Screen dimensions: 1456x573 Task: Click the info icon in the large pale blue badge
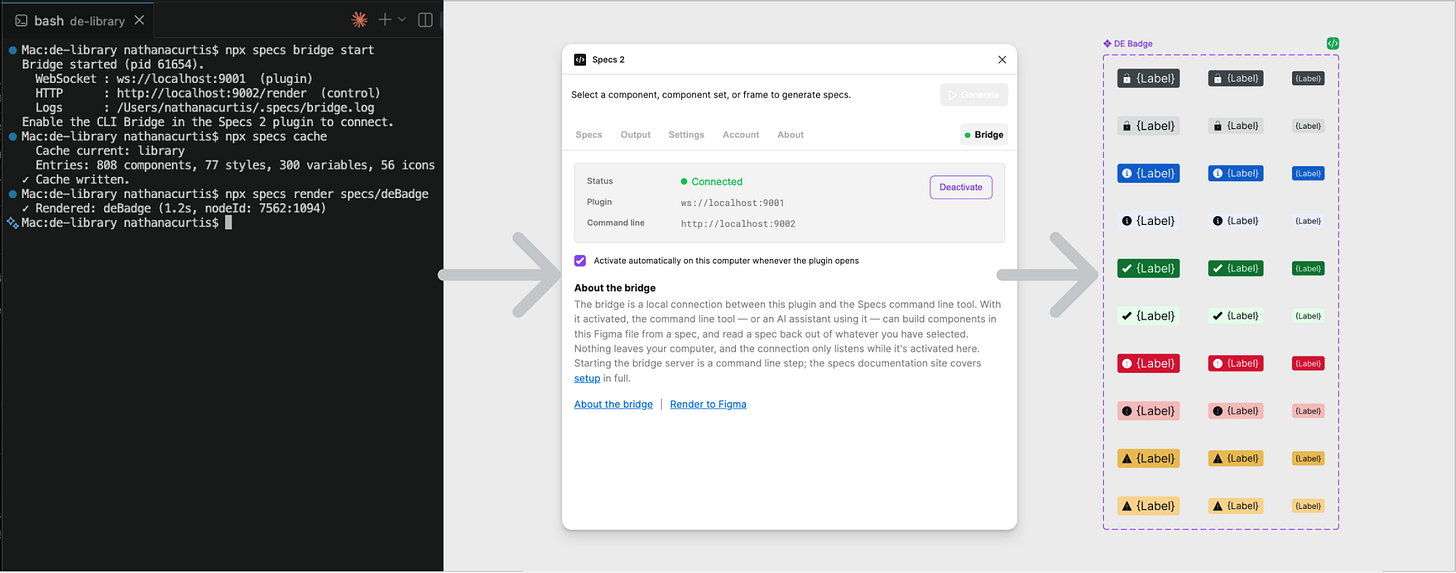coord(1126,221)
